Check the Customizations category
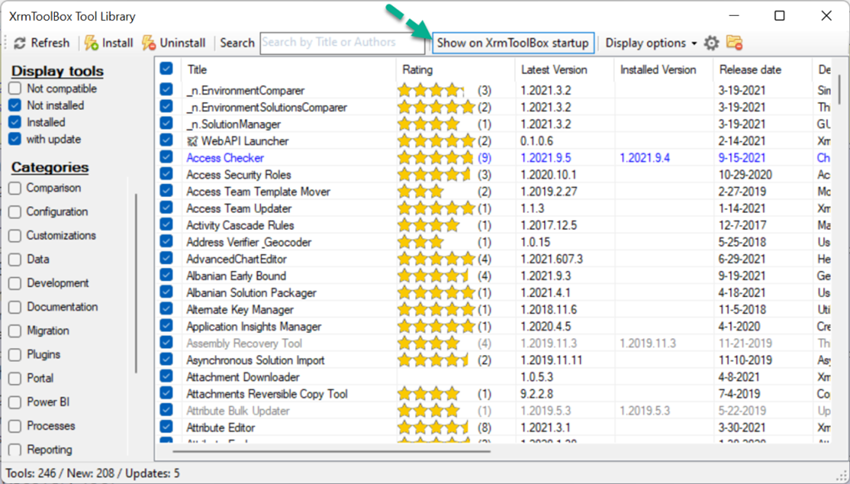850x484 pixels. tap(15, 236)
